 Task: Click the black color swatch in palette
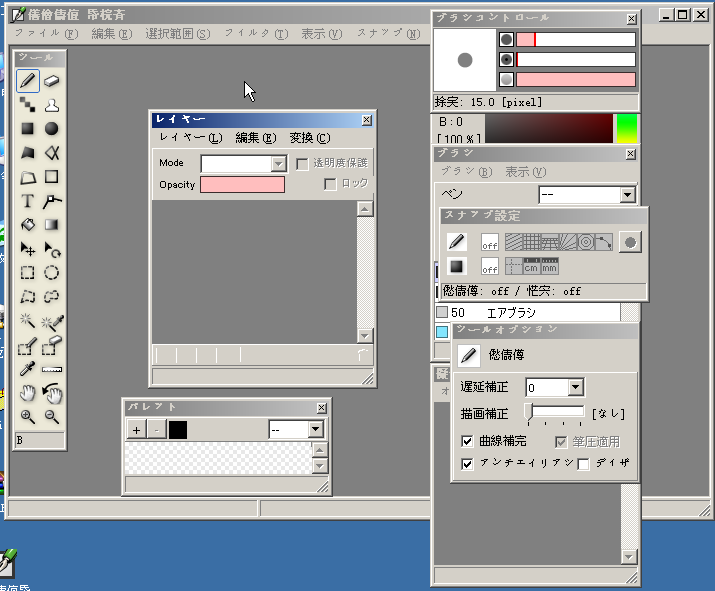pyautogui.click(x=178, y=430)
